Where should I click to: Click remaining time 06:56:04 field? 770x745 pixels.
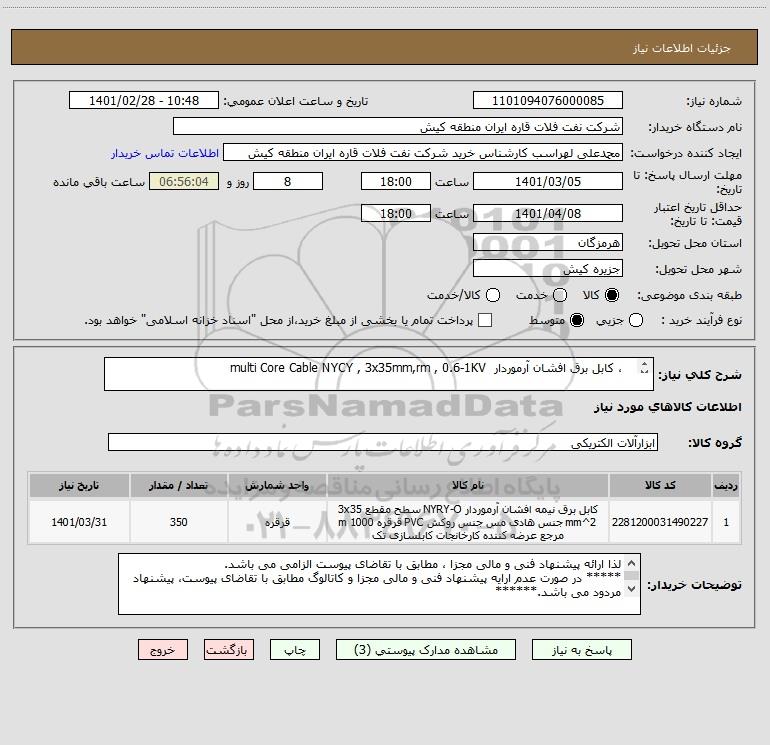tap(184, 181)
